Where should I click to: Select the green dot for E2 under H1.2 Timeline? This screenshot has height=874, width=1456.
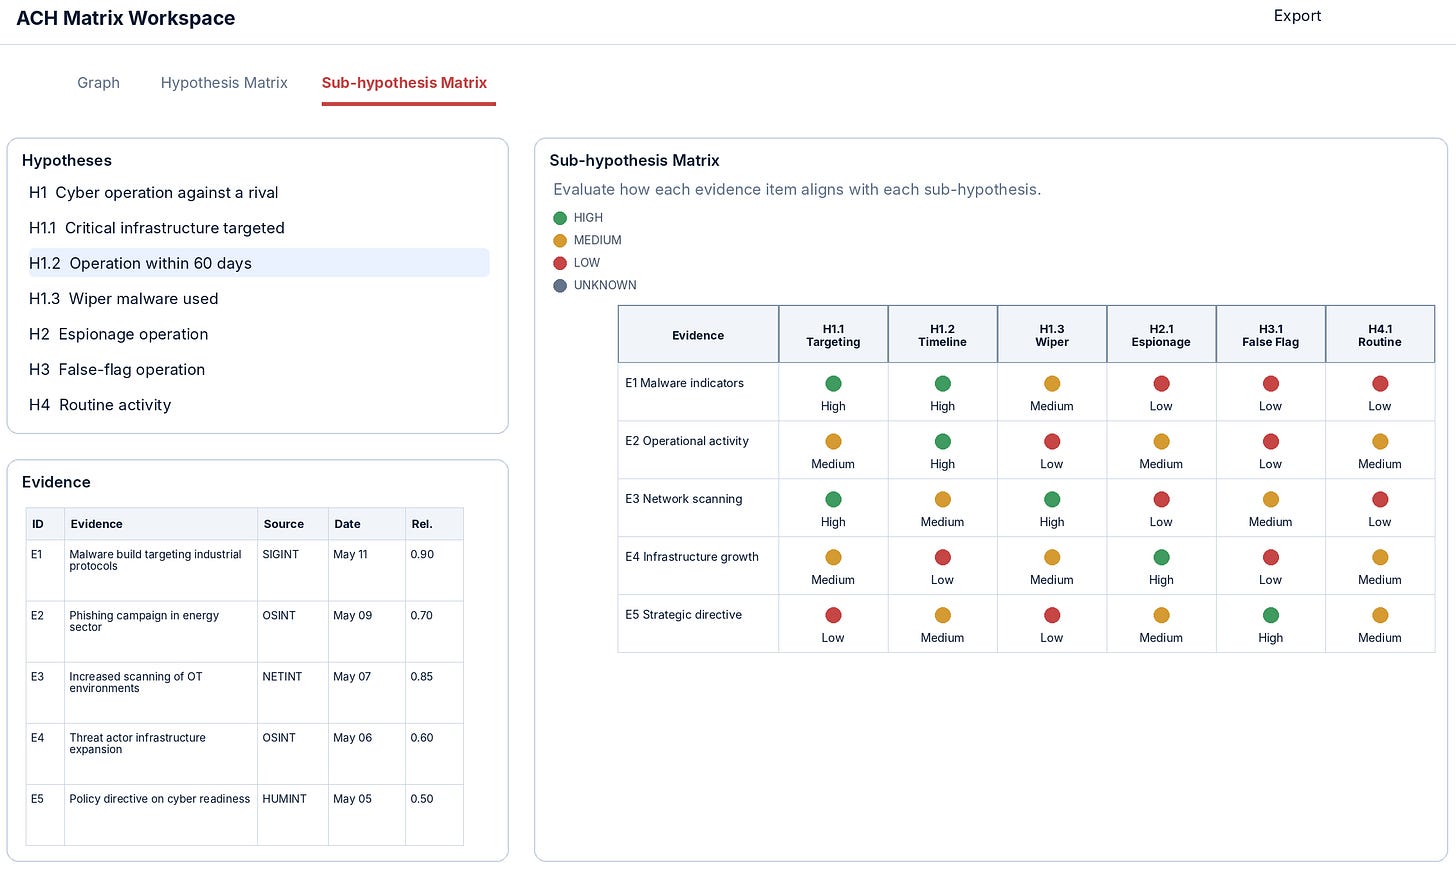[x=942, y=441]
